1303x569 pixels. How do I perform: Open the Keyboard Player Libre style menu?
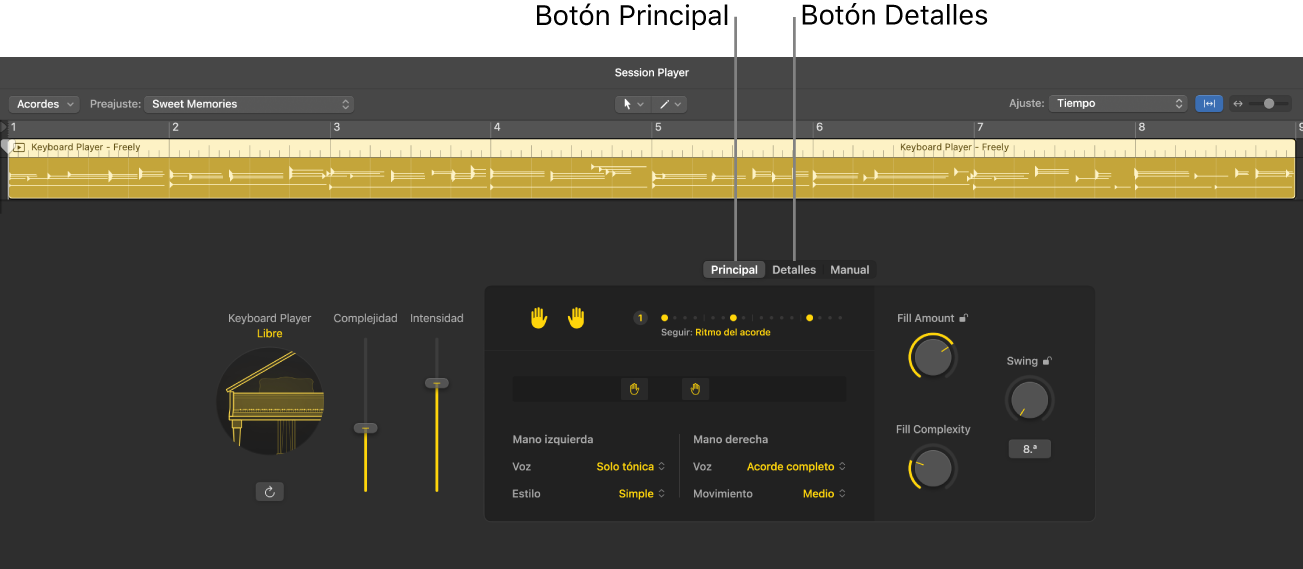pos(269,333)
